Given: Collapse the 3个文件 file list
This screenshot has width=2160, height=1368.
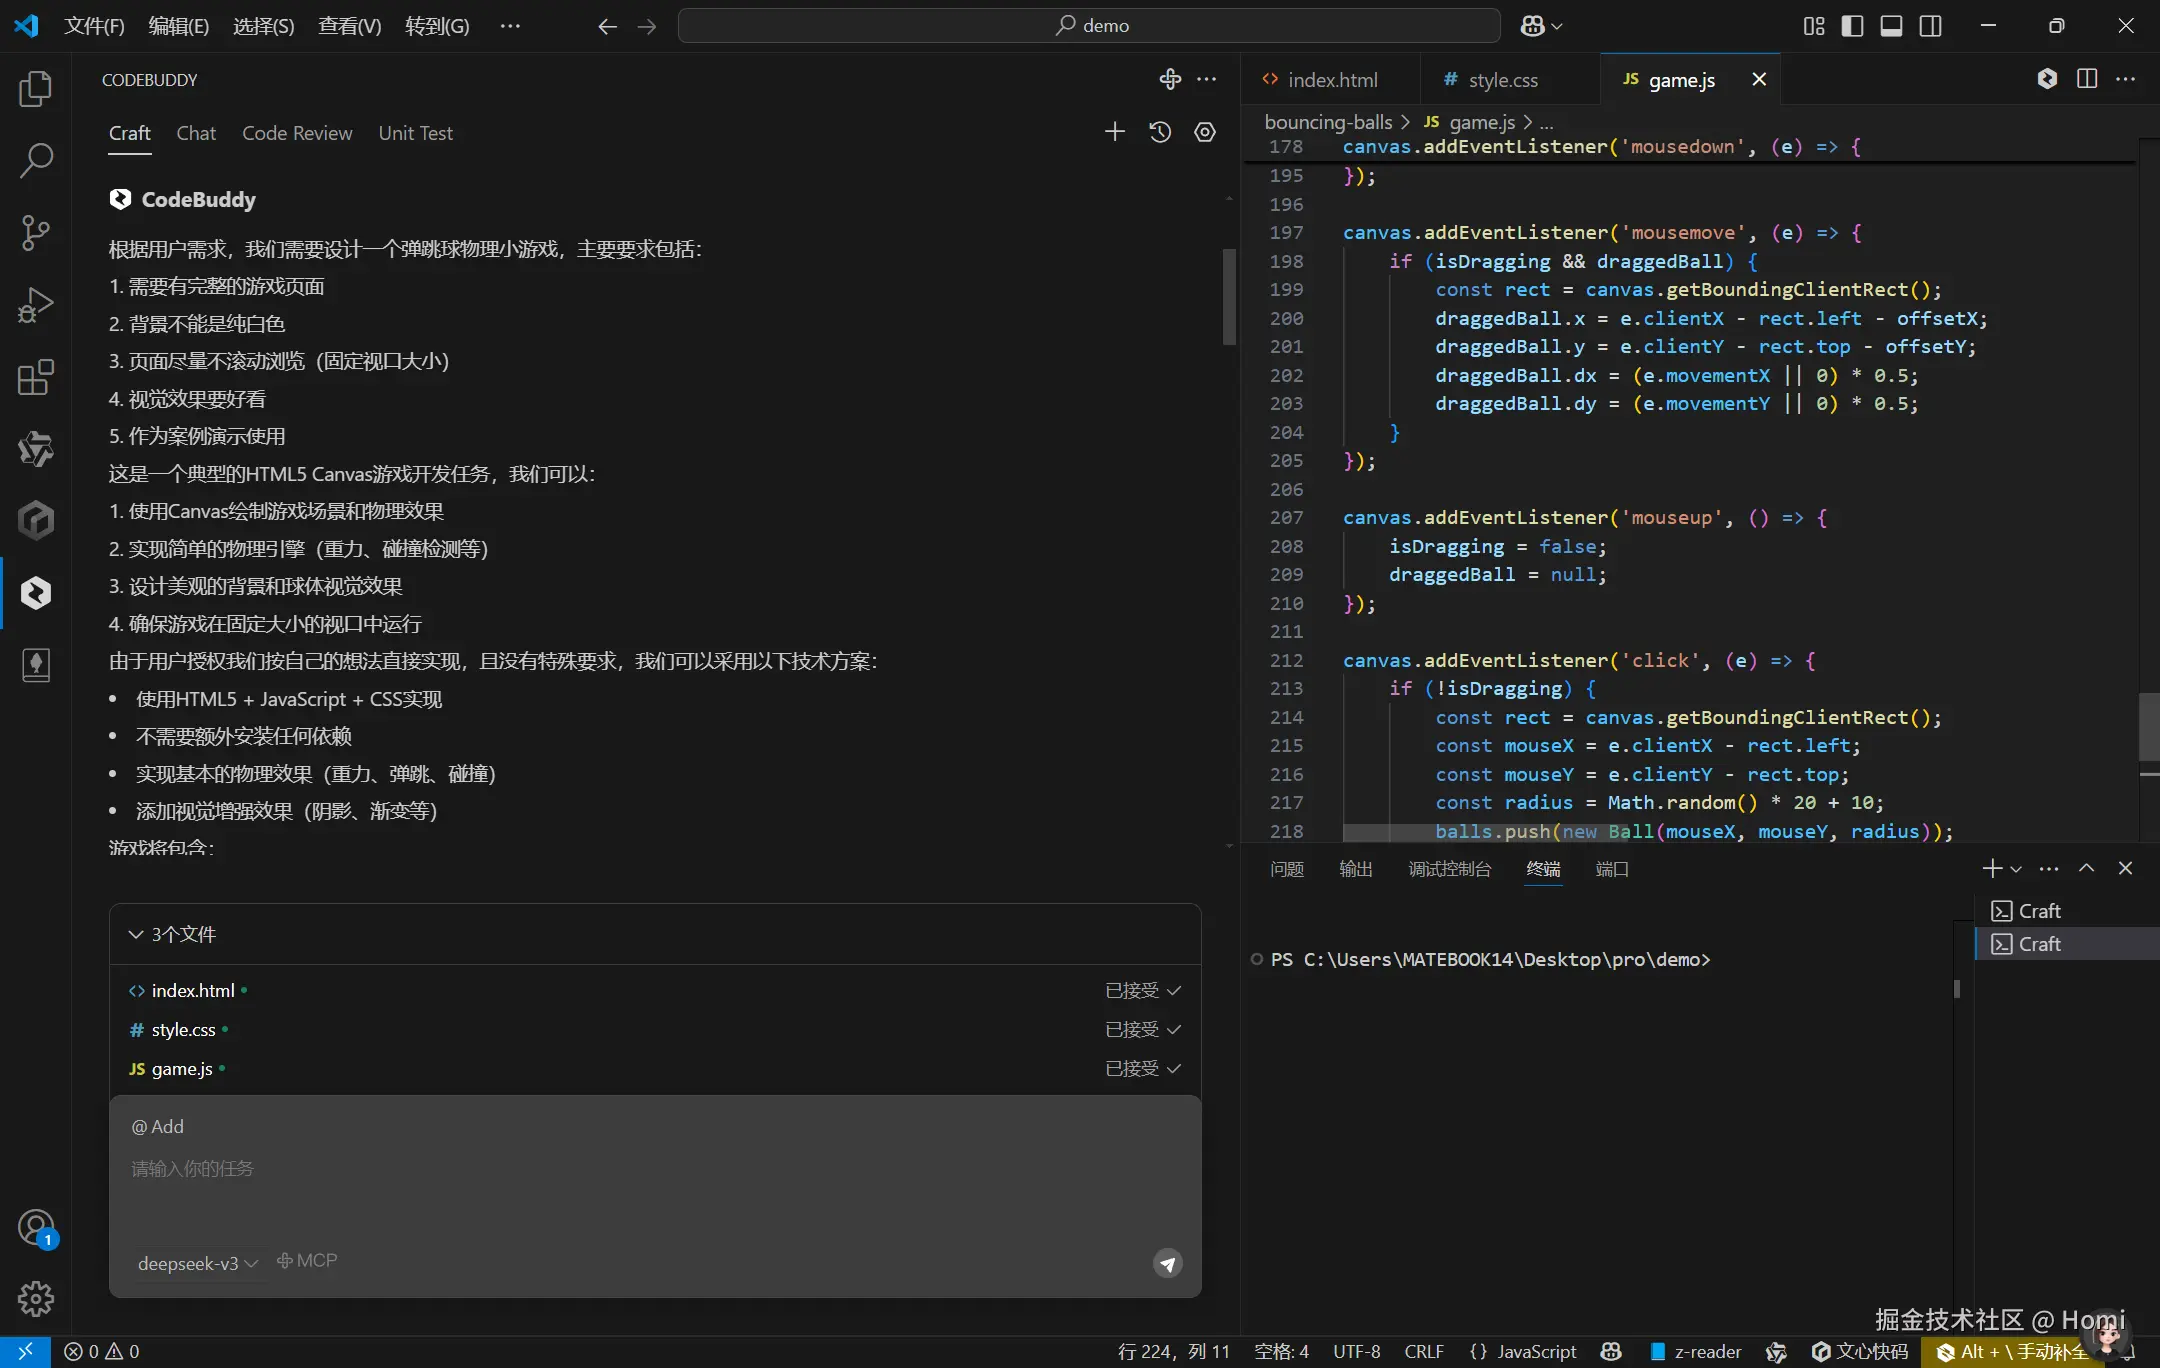Looking at the screenshot, I should point(136,934).
